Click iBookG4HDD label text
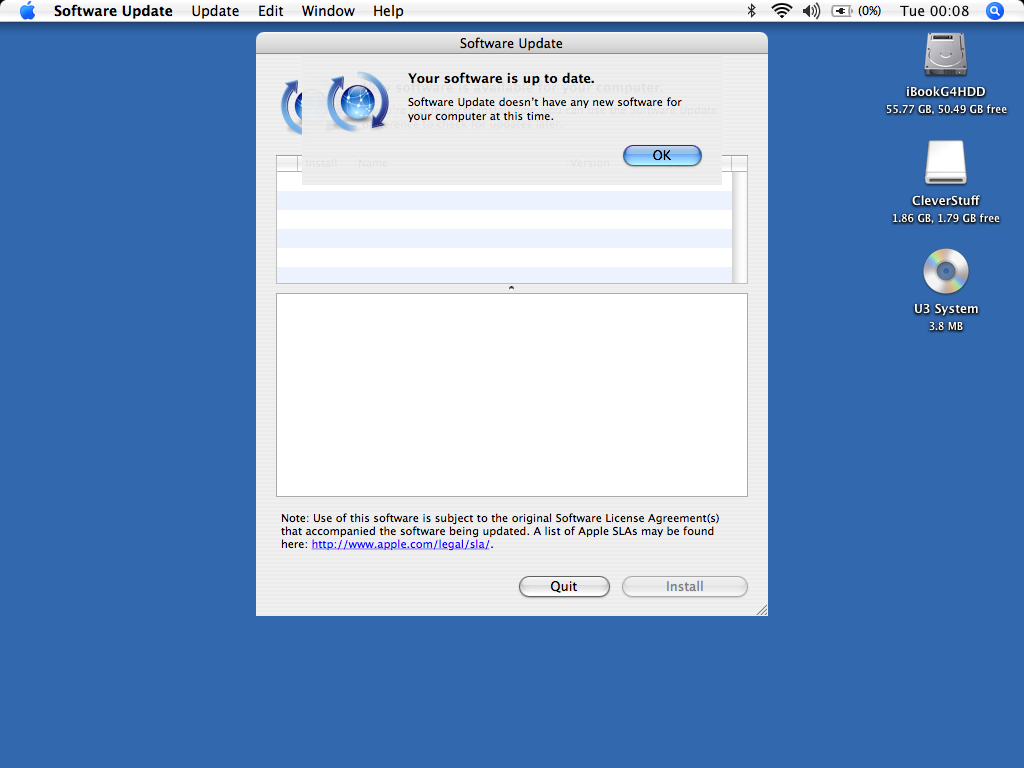 tap(945, 92)
